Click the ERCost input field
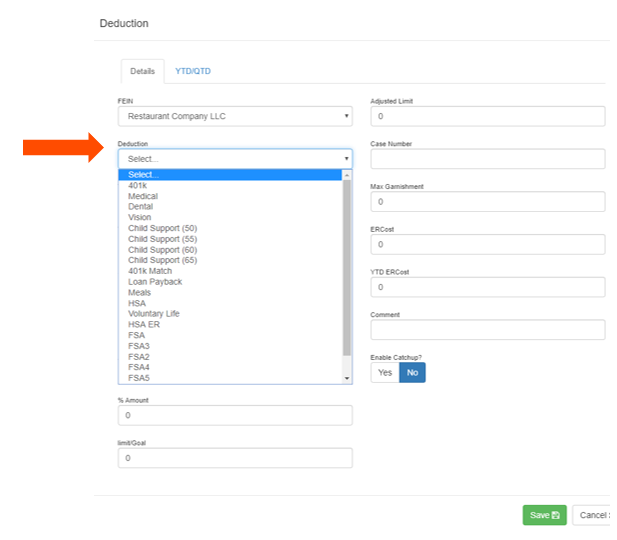Viewport: 617px width, 540px height. pos(488,244)
